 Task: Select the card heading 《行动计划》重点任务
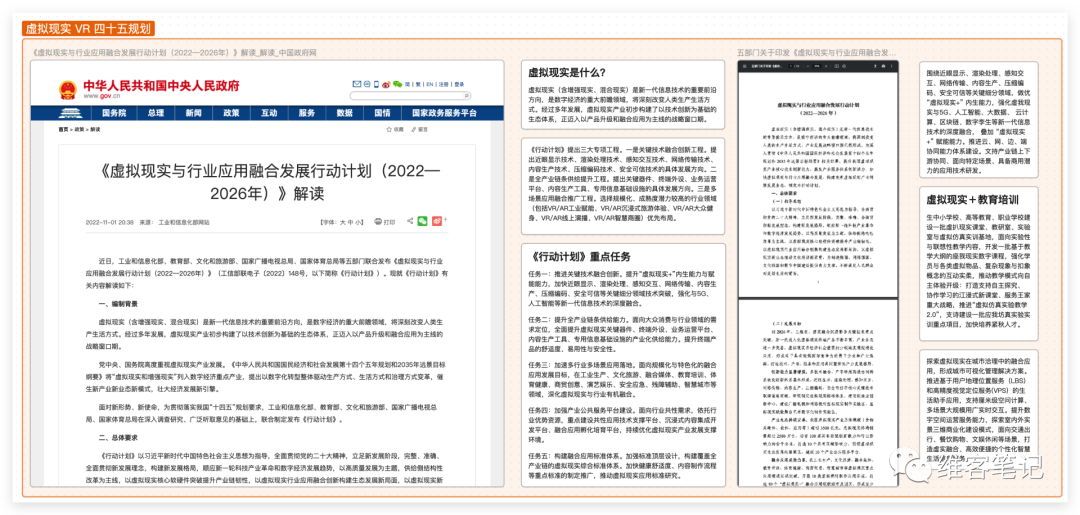[579, 257]
